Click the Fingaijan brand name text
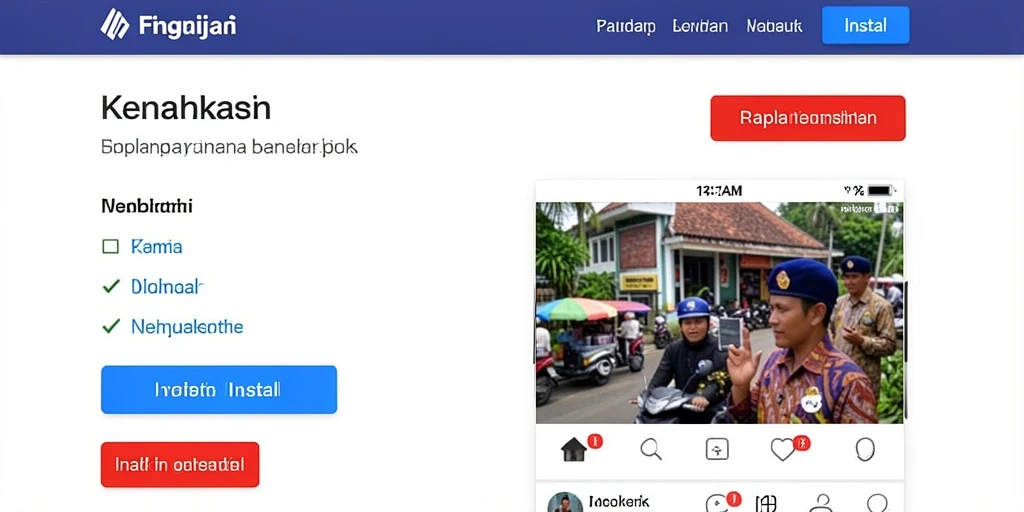 [187, 25]
